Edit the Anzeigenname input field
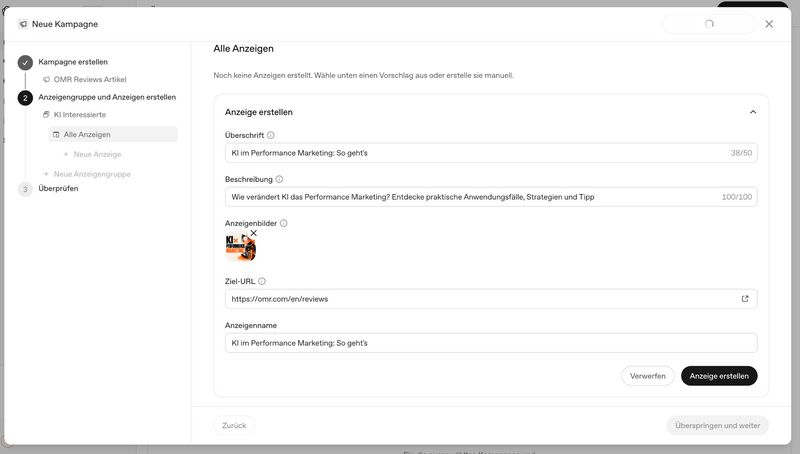 coord(491,343)
